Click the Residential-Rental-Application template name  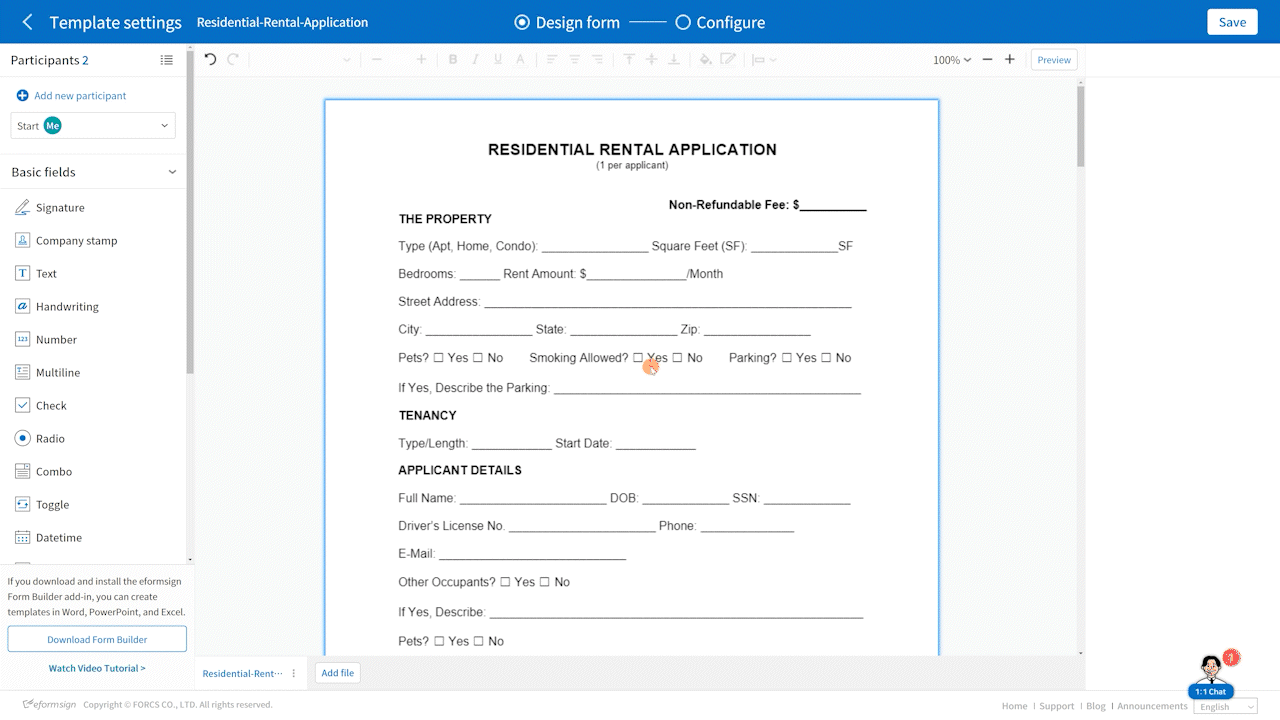(282, 22)
